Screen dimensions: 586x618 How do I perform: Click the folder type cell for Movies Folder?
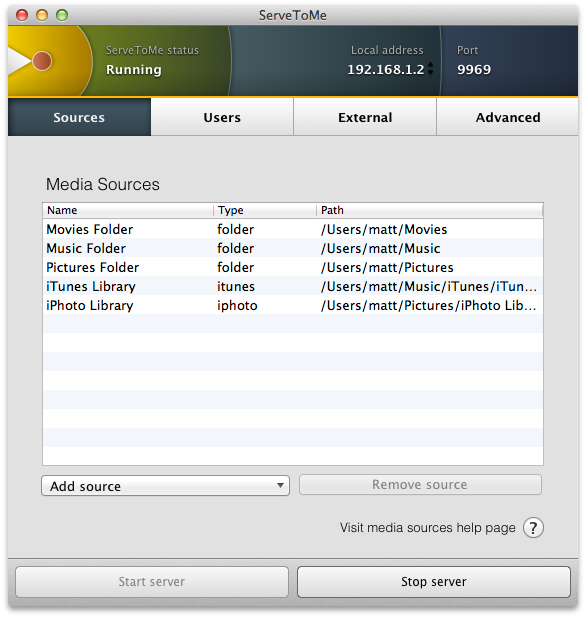coord(236,229)
